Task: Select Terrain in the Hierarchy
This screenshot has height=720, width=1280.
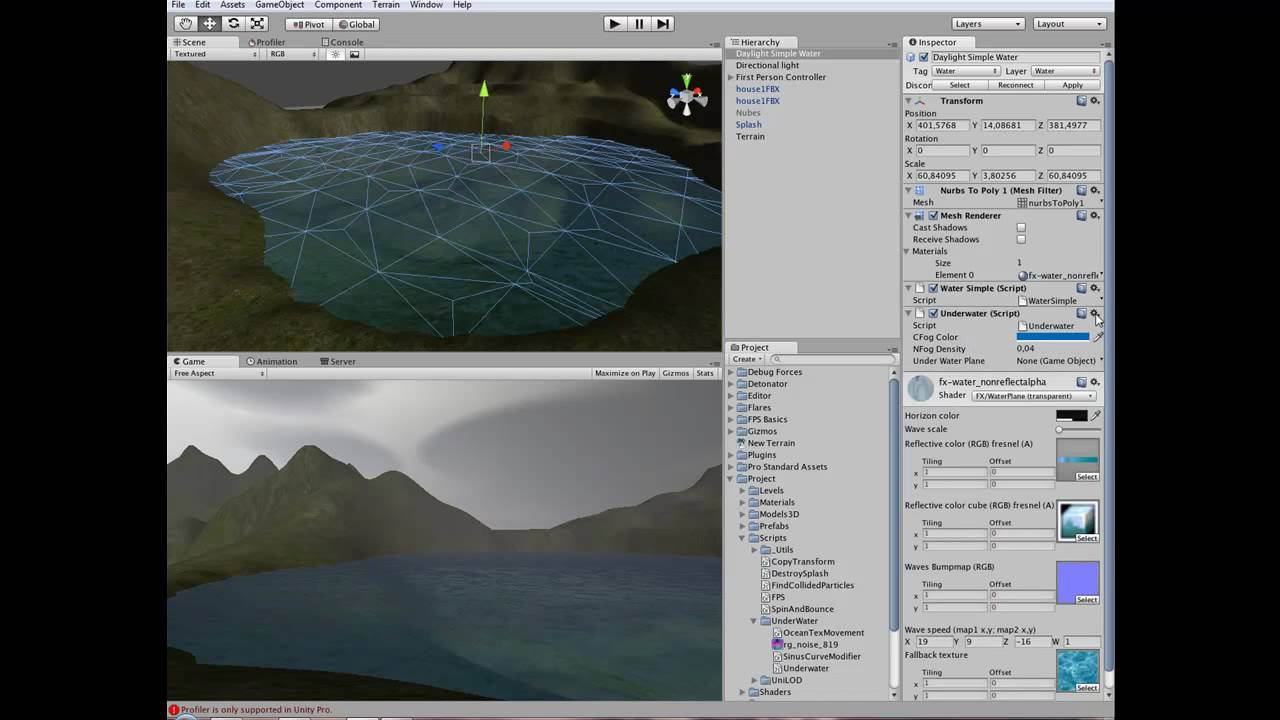Action: pyautogui.click(x=750, y=136)
